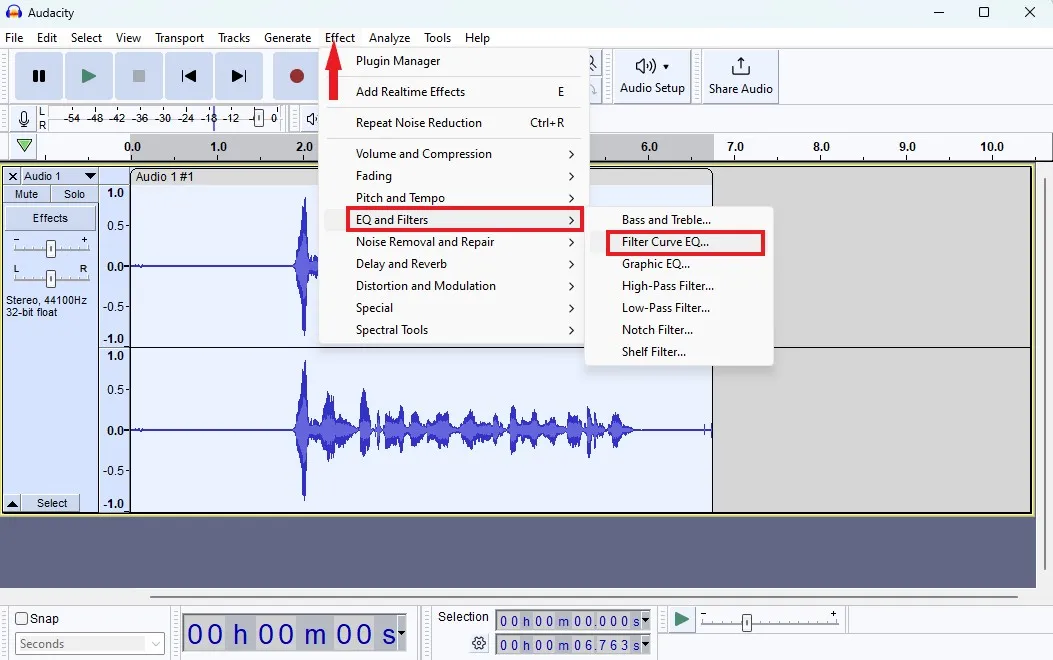Choose High-Pass Filter effect
The image size is (1053, 660).
679,286
